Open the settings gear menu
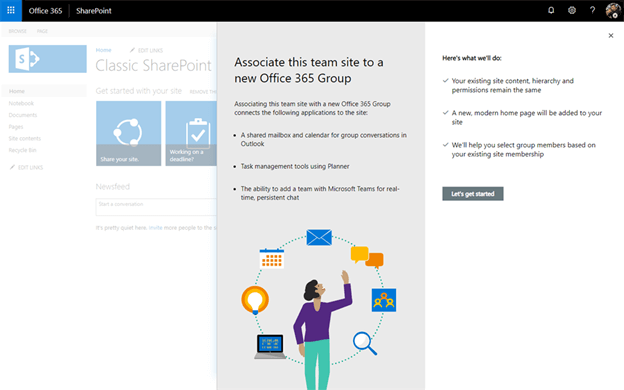 point(572,10)
